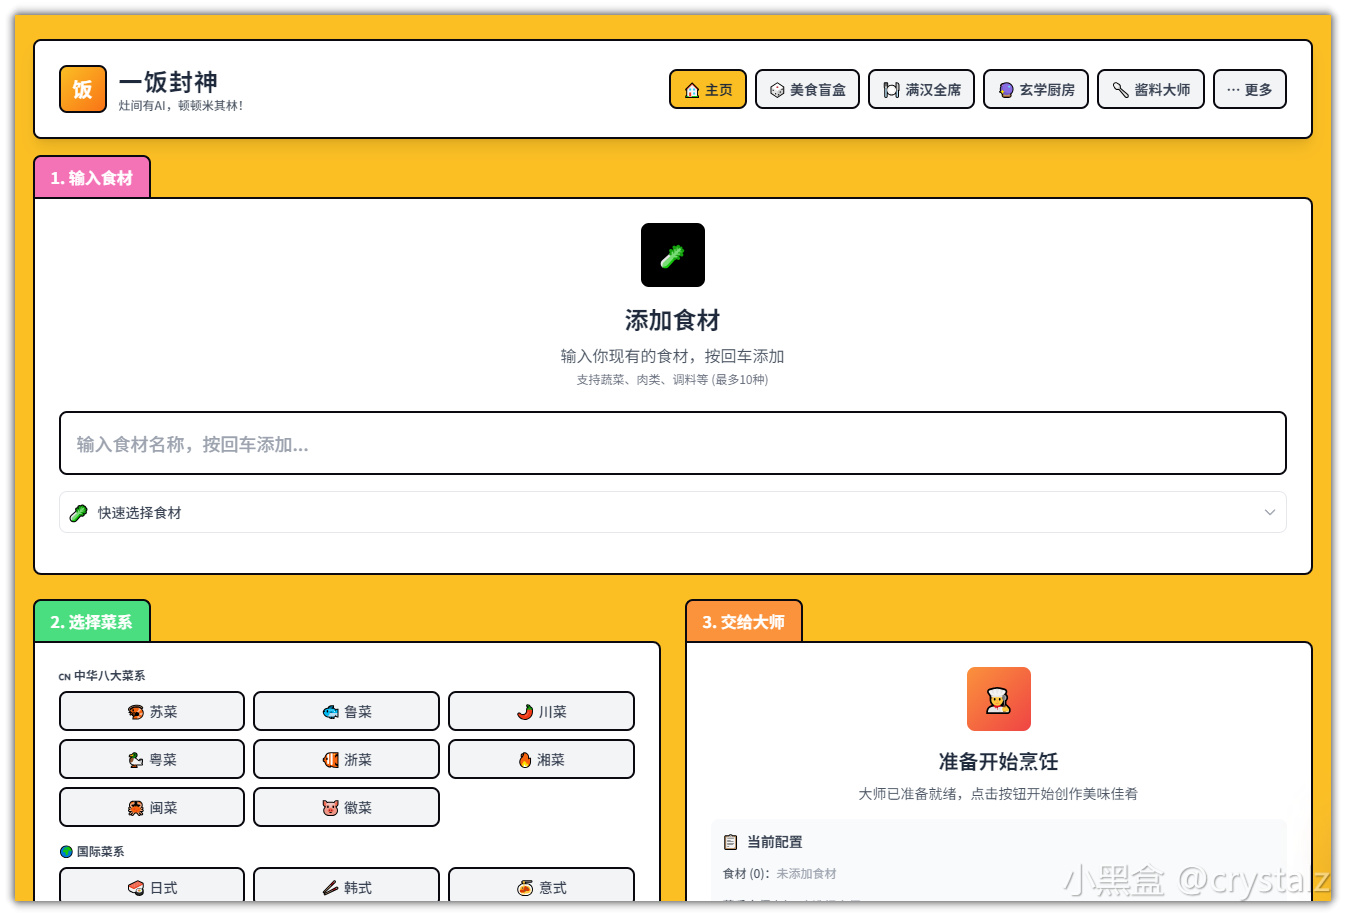The height and width of the screenshot is (916, 1346).
Task: Click the 一饭封神 site title
Action: coord(168,82)
